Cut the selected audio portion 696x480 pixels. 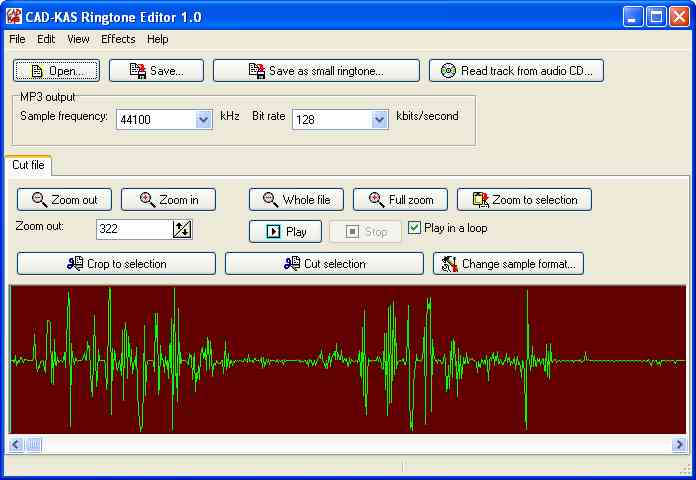pos(324,264)
